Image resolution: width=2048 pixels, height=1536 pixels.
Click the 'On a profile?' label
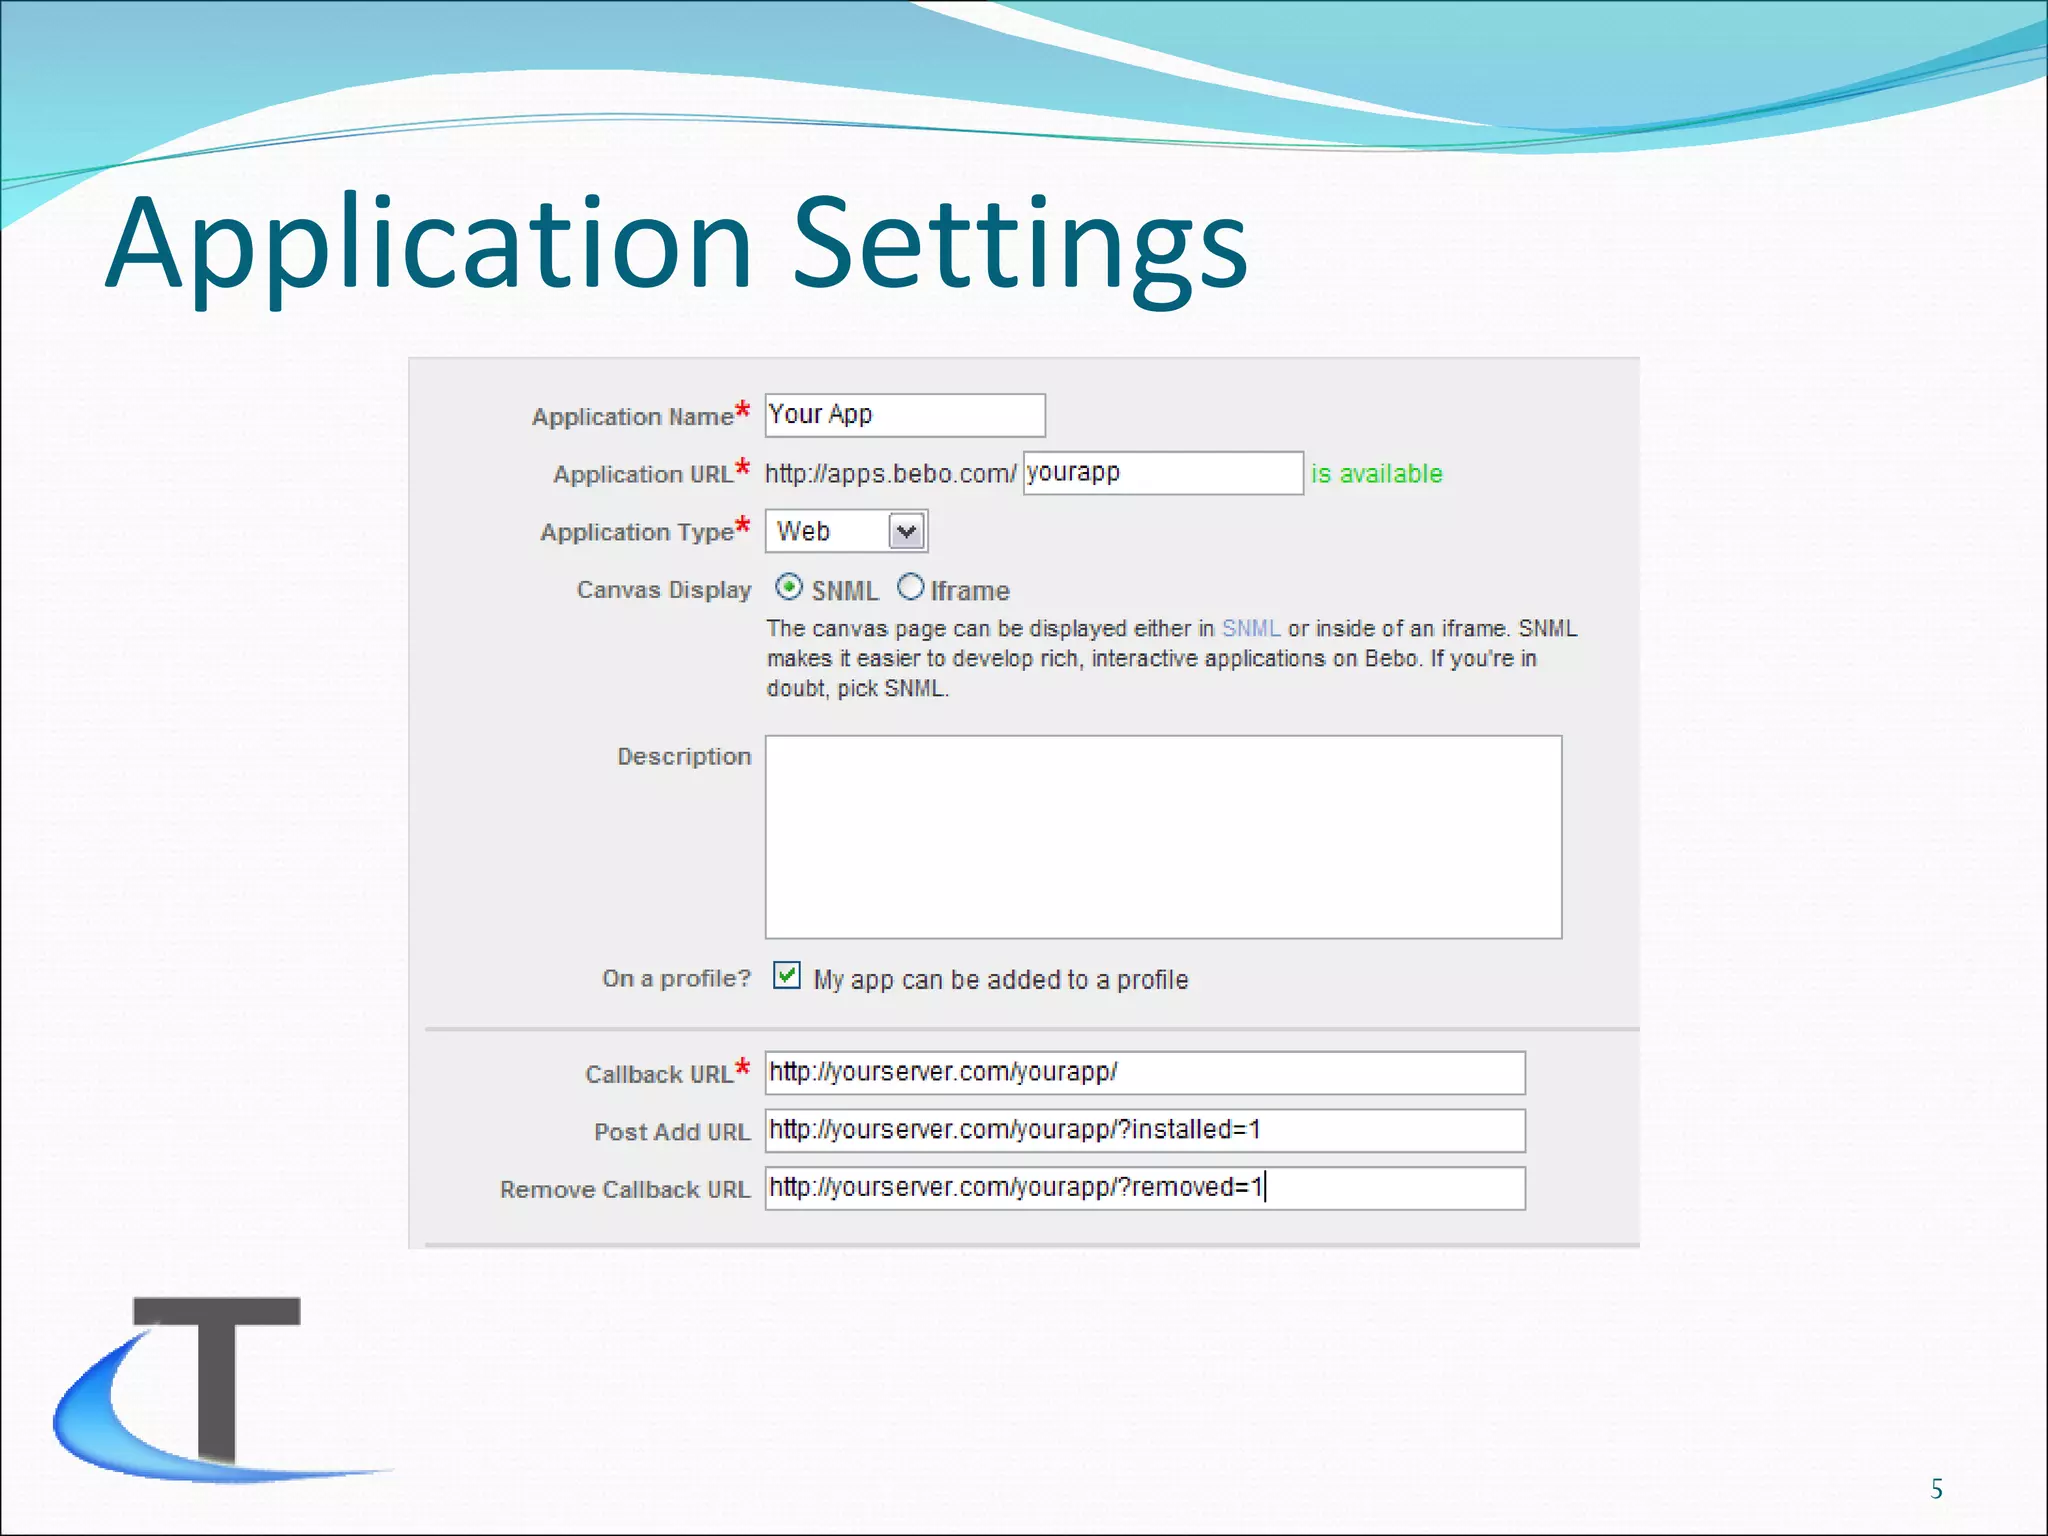click(x=675, y=978)
